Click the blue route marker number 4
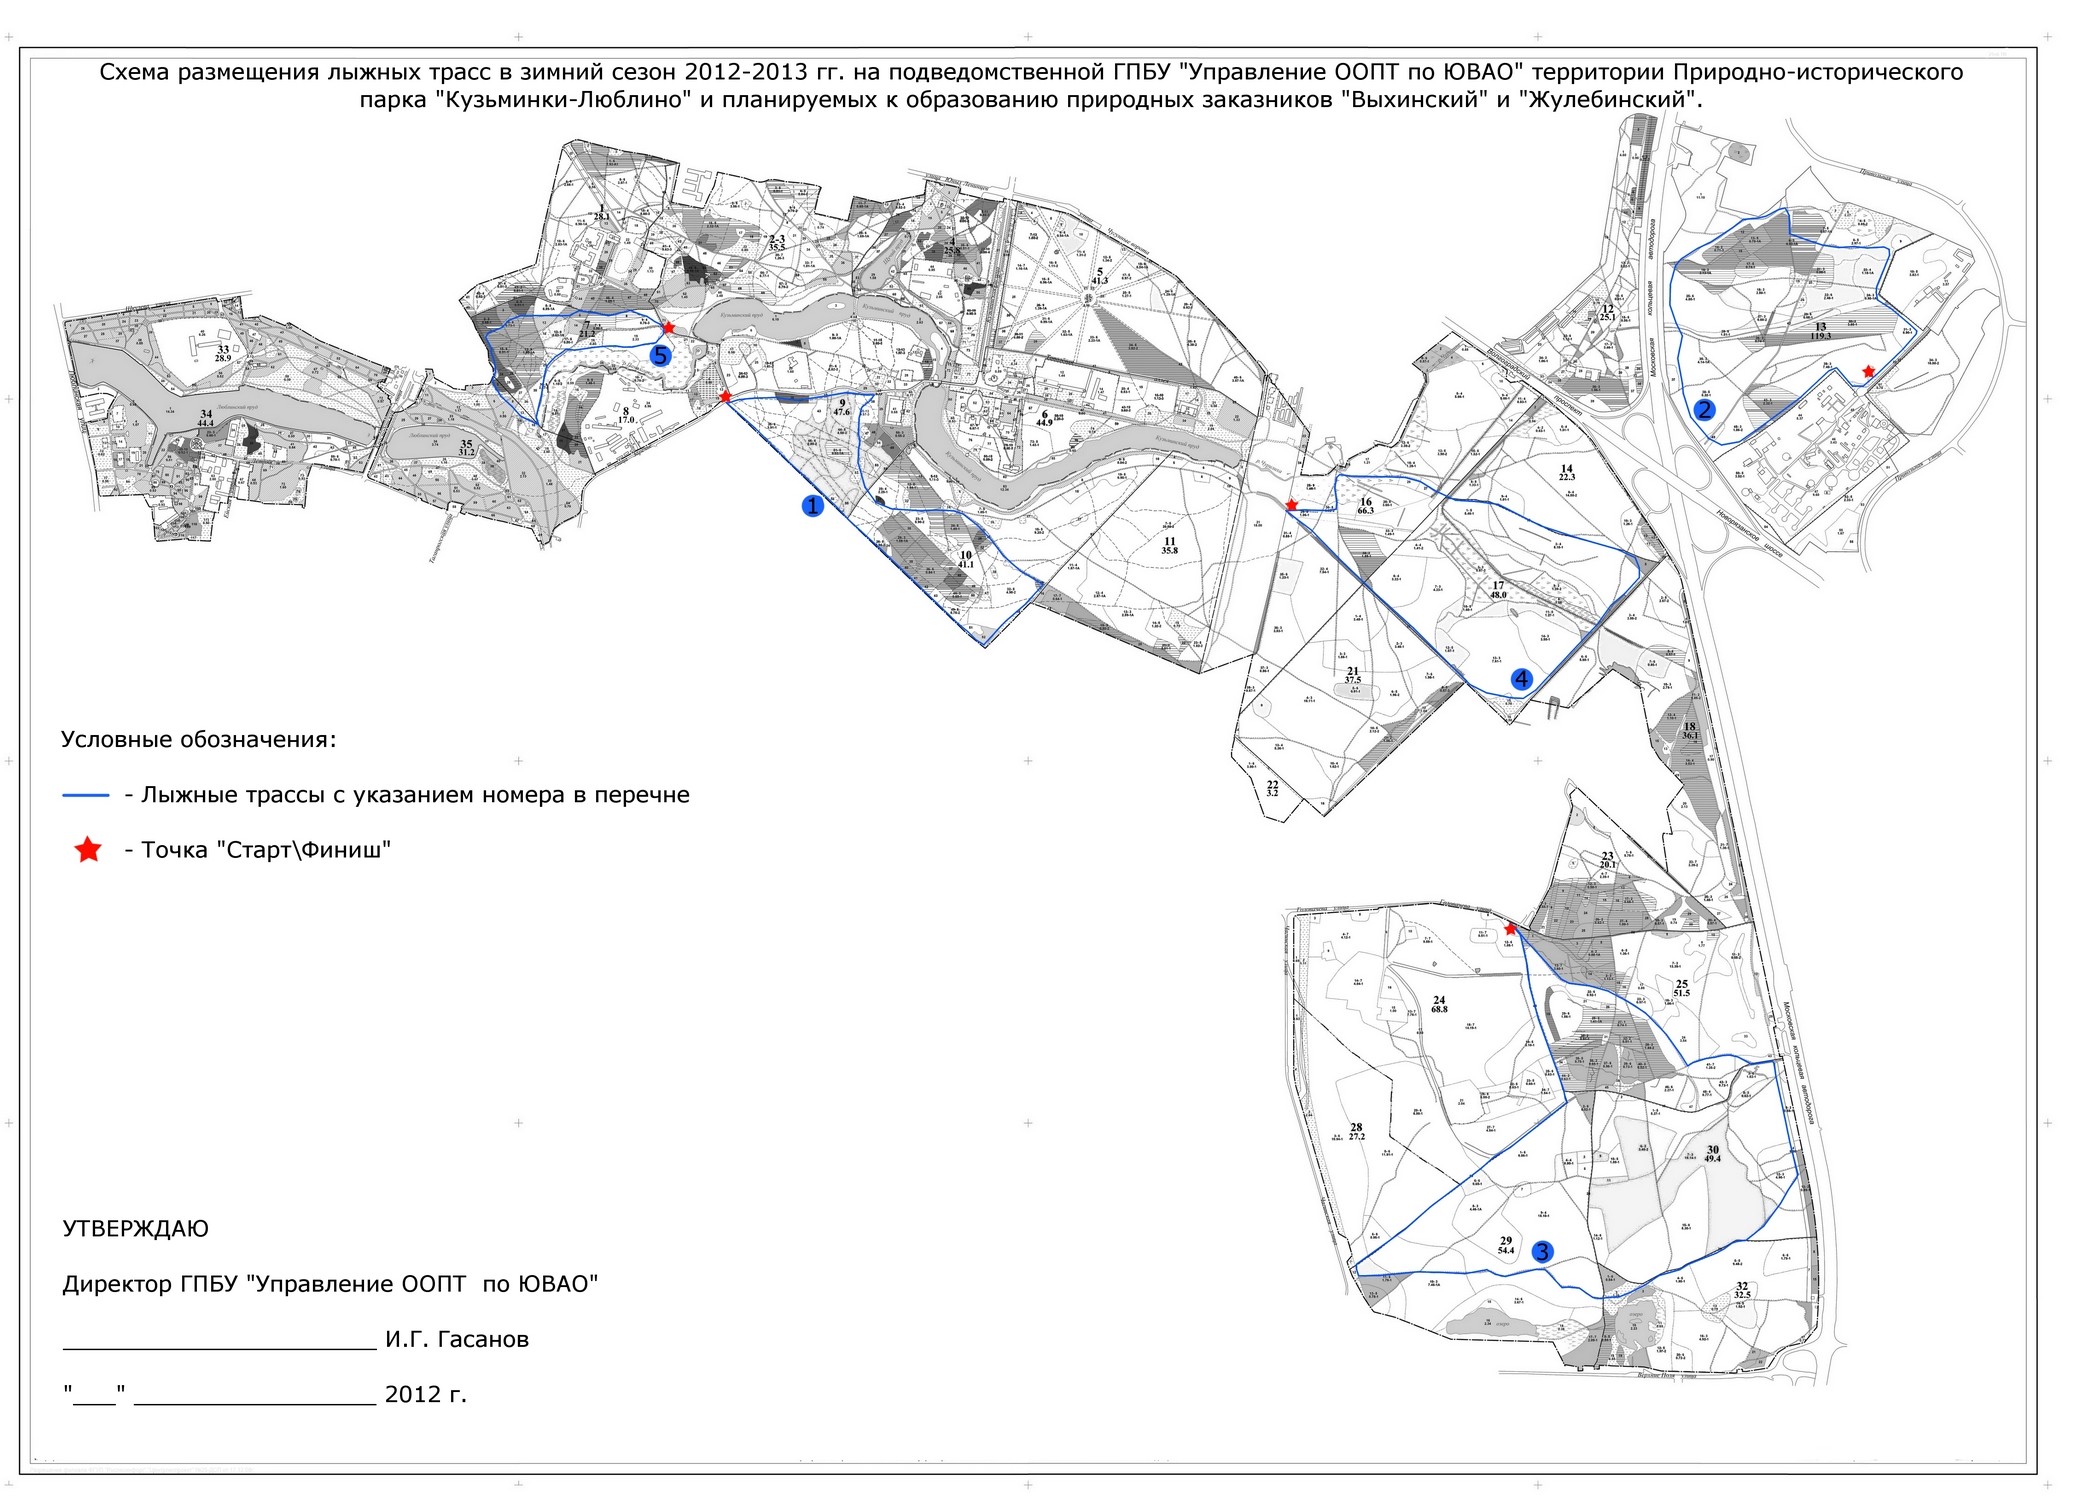The height and width of the screenshot is (1500, 2086). click(1521, 679)
